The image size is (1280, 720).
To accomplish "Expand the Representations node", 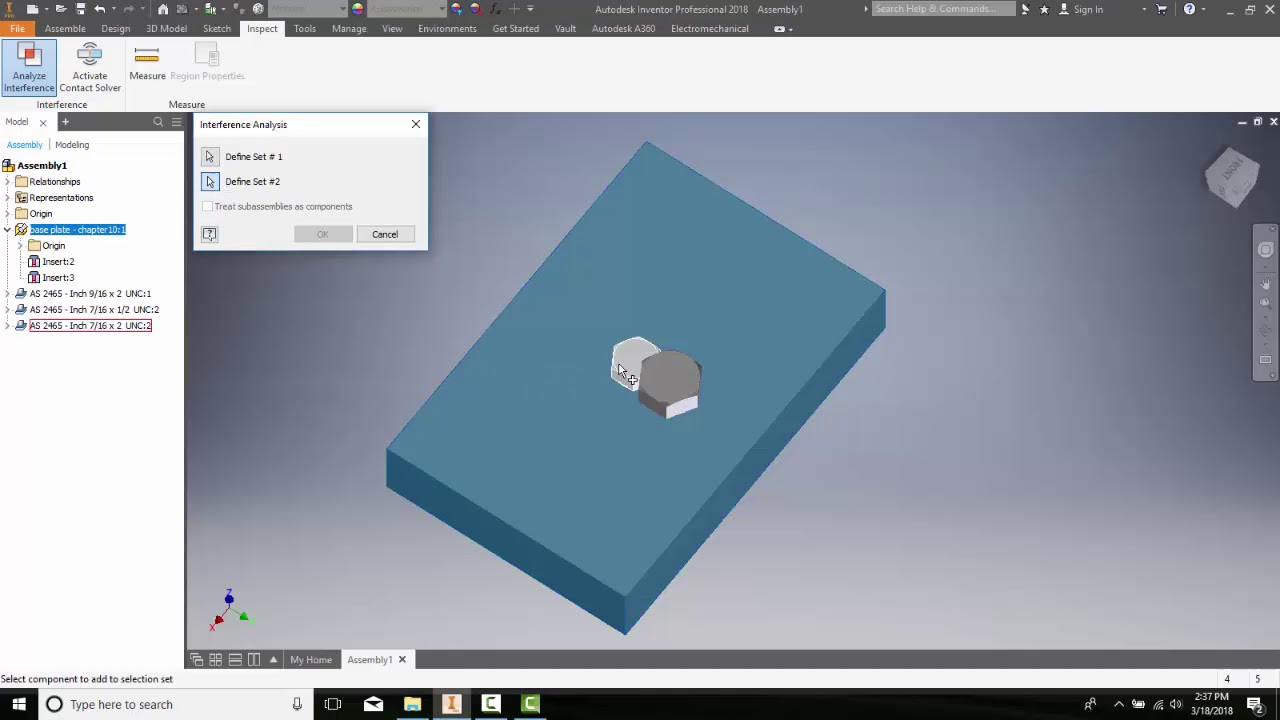I will click(x=8, y=198).
